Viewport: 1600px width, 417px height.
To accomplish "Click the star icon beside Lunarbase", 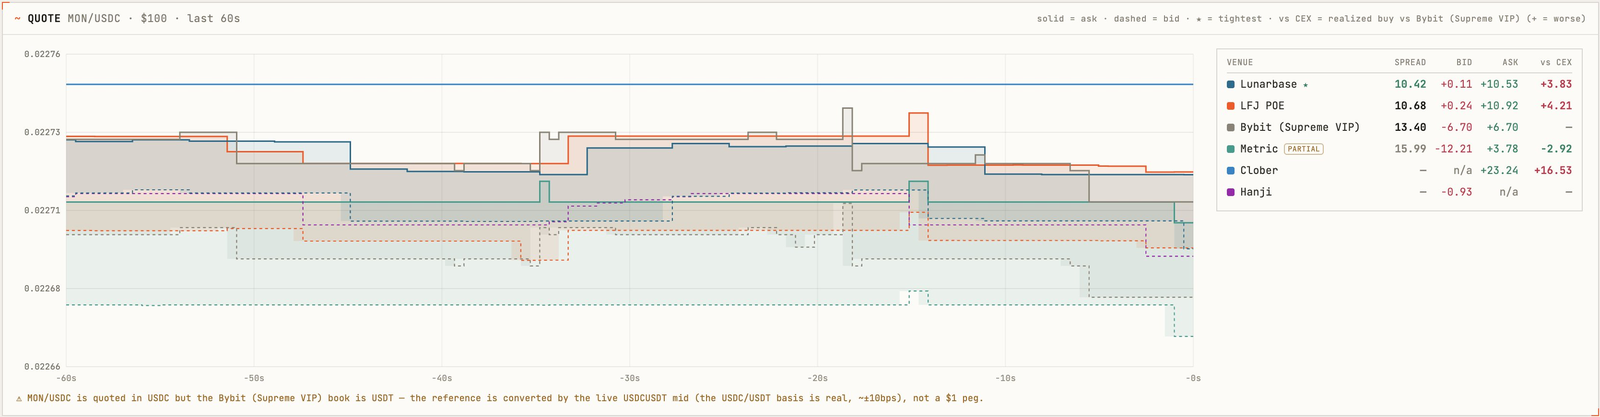I will coord(1305,85).
